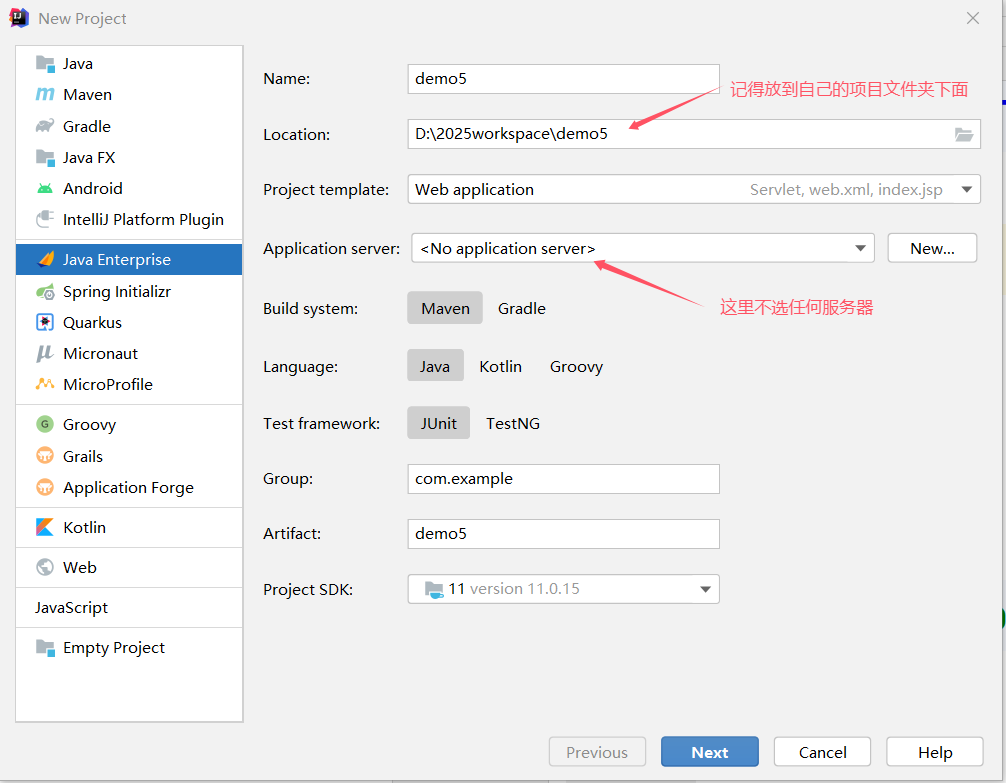This screenshot has width=1006, height=783.
Task: Click the Empty Project folder icon
Action: [x=45, y=648]
